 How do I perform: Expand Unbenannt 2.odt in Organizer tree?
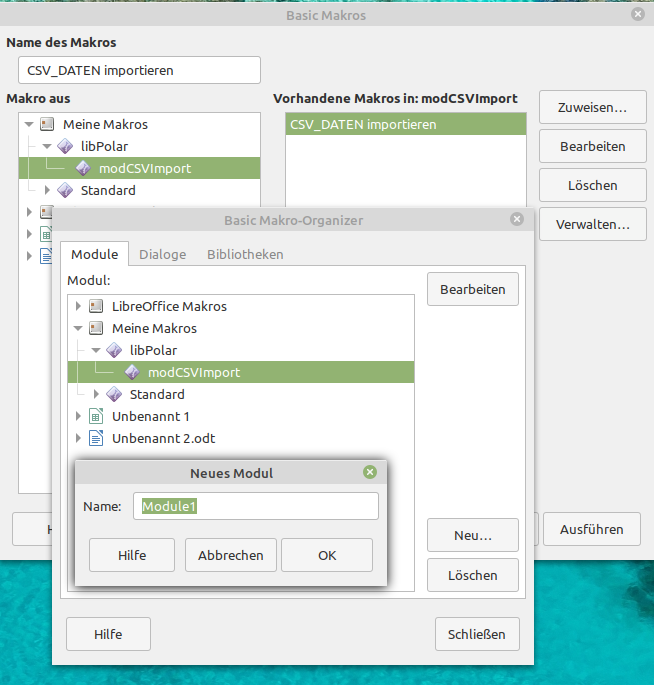78,438
